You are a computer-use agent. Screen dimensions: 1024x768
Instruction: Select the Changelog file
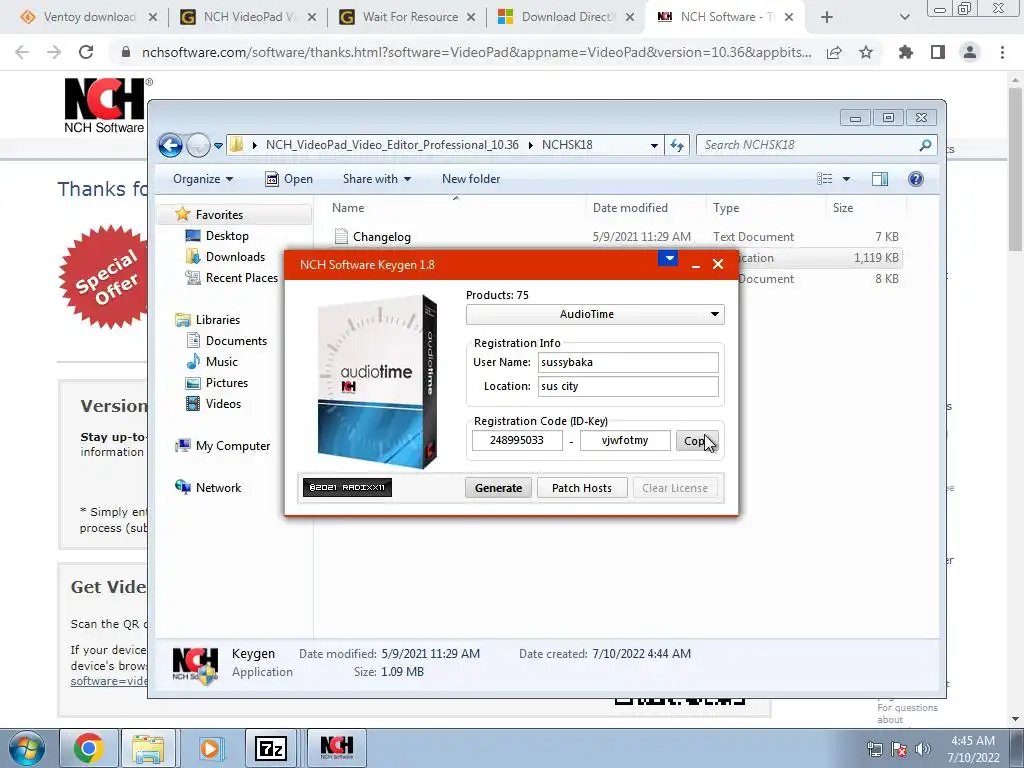(381, 236)
